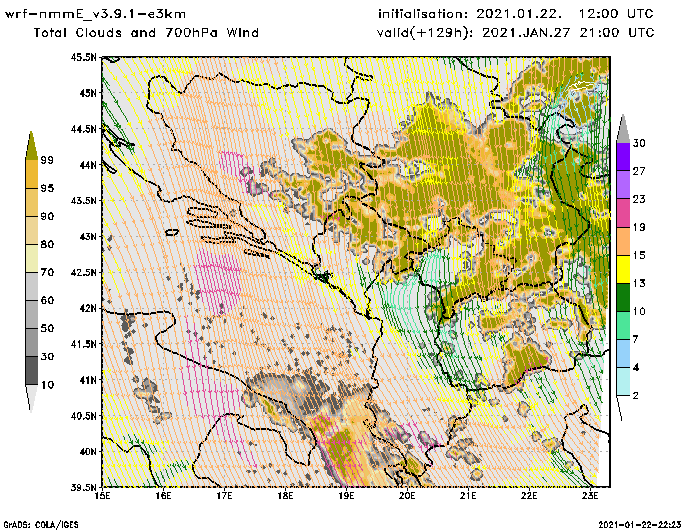Viewport: 700px width, 530px height.
Task: Select the dark gray swatch between 10 and 30
Action: 32,371
